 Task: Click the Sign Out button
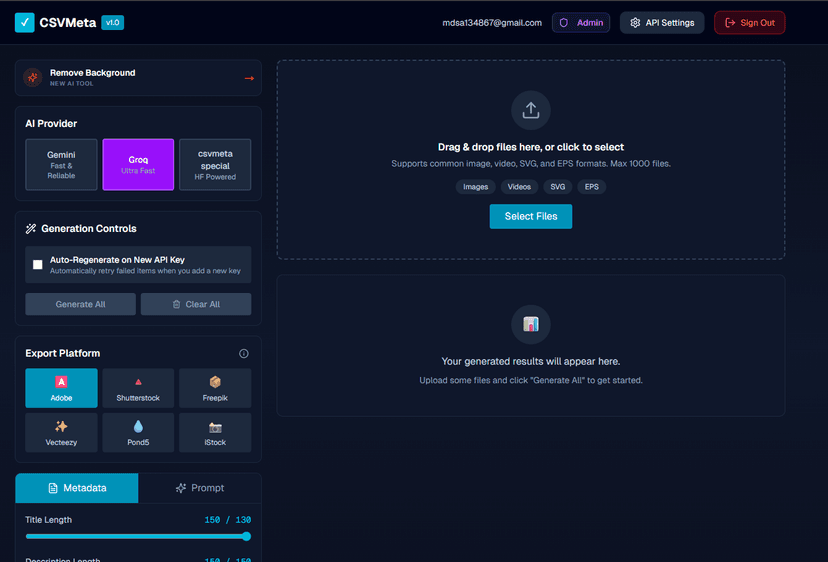(749, 23)
